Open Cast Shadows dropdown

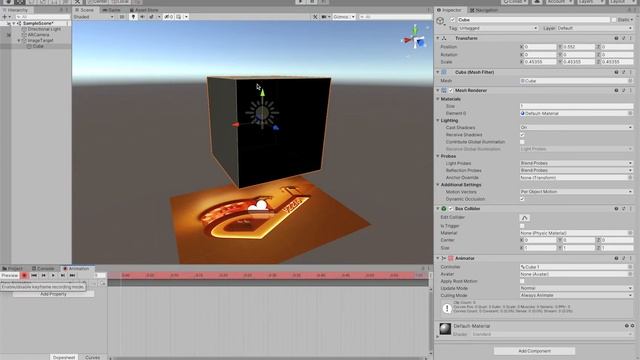pyautogui.click(x=576, y=127)
